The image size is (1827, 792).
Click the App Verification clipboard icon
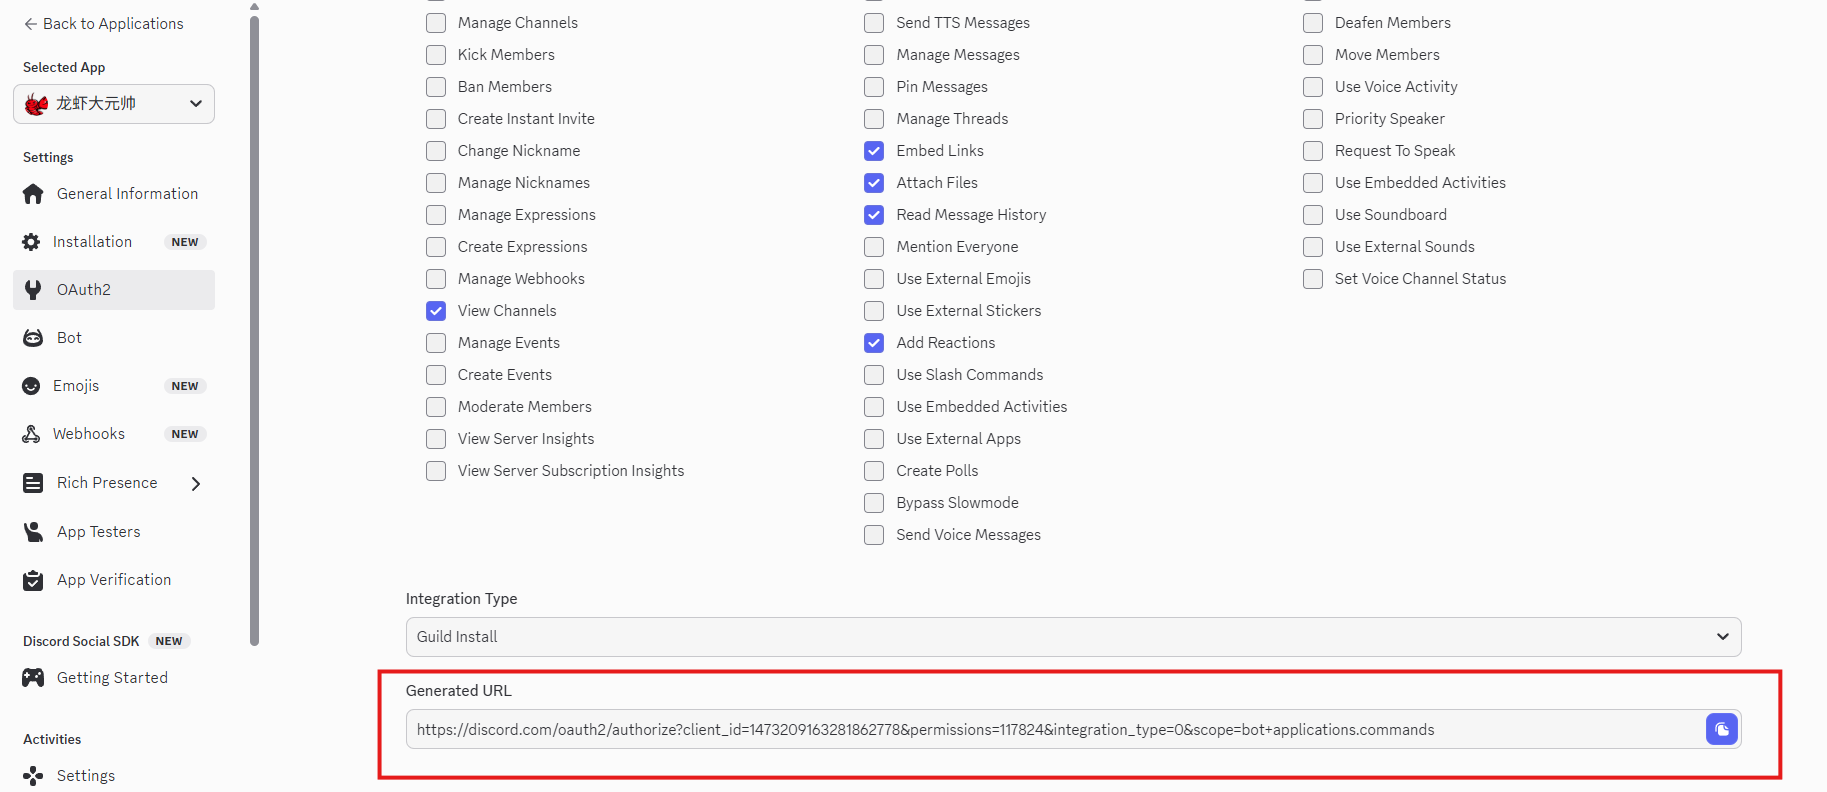33,580
